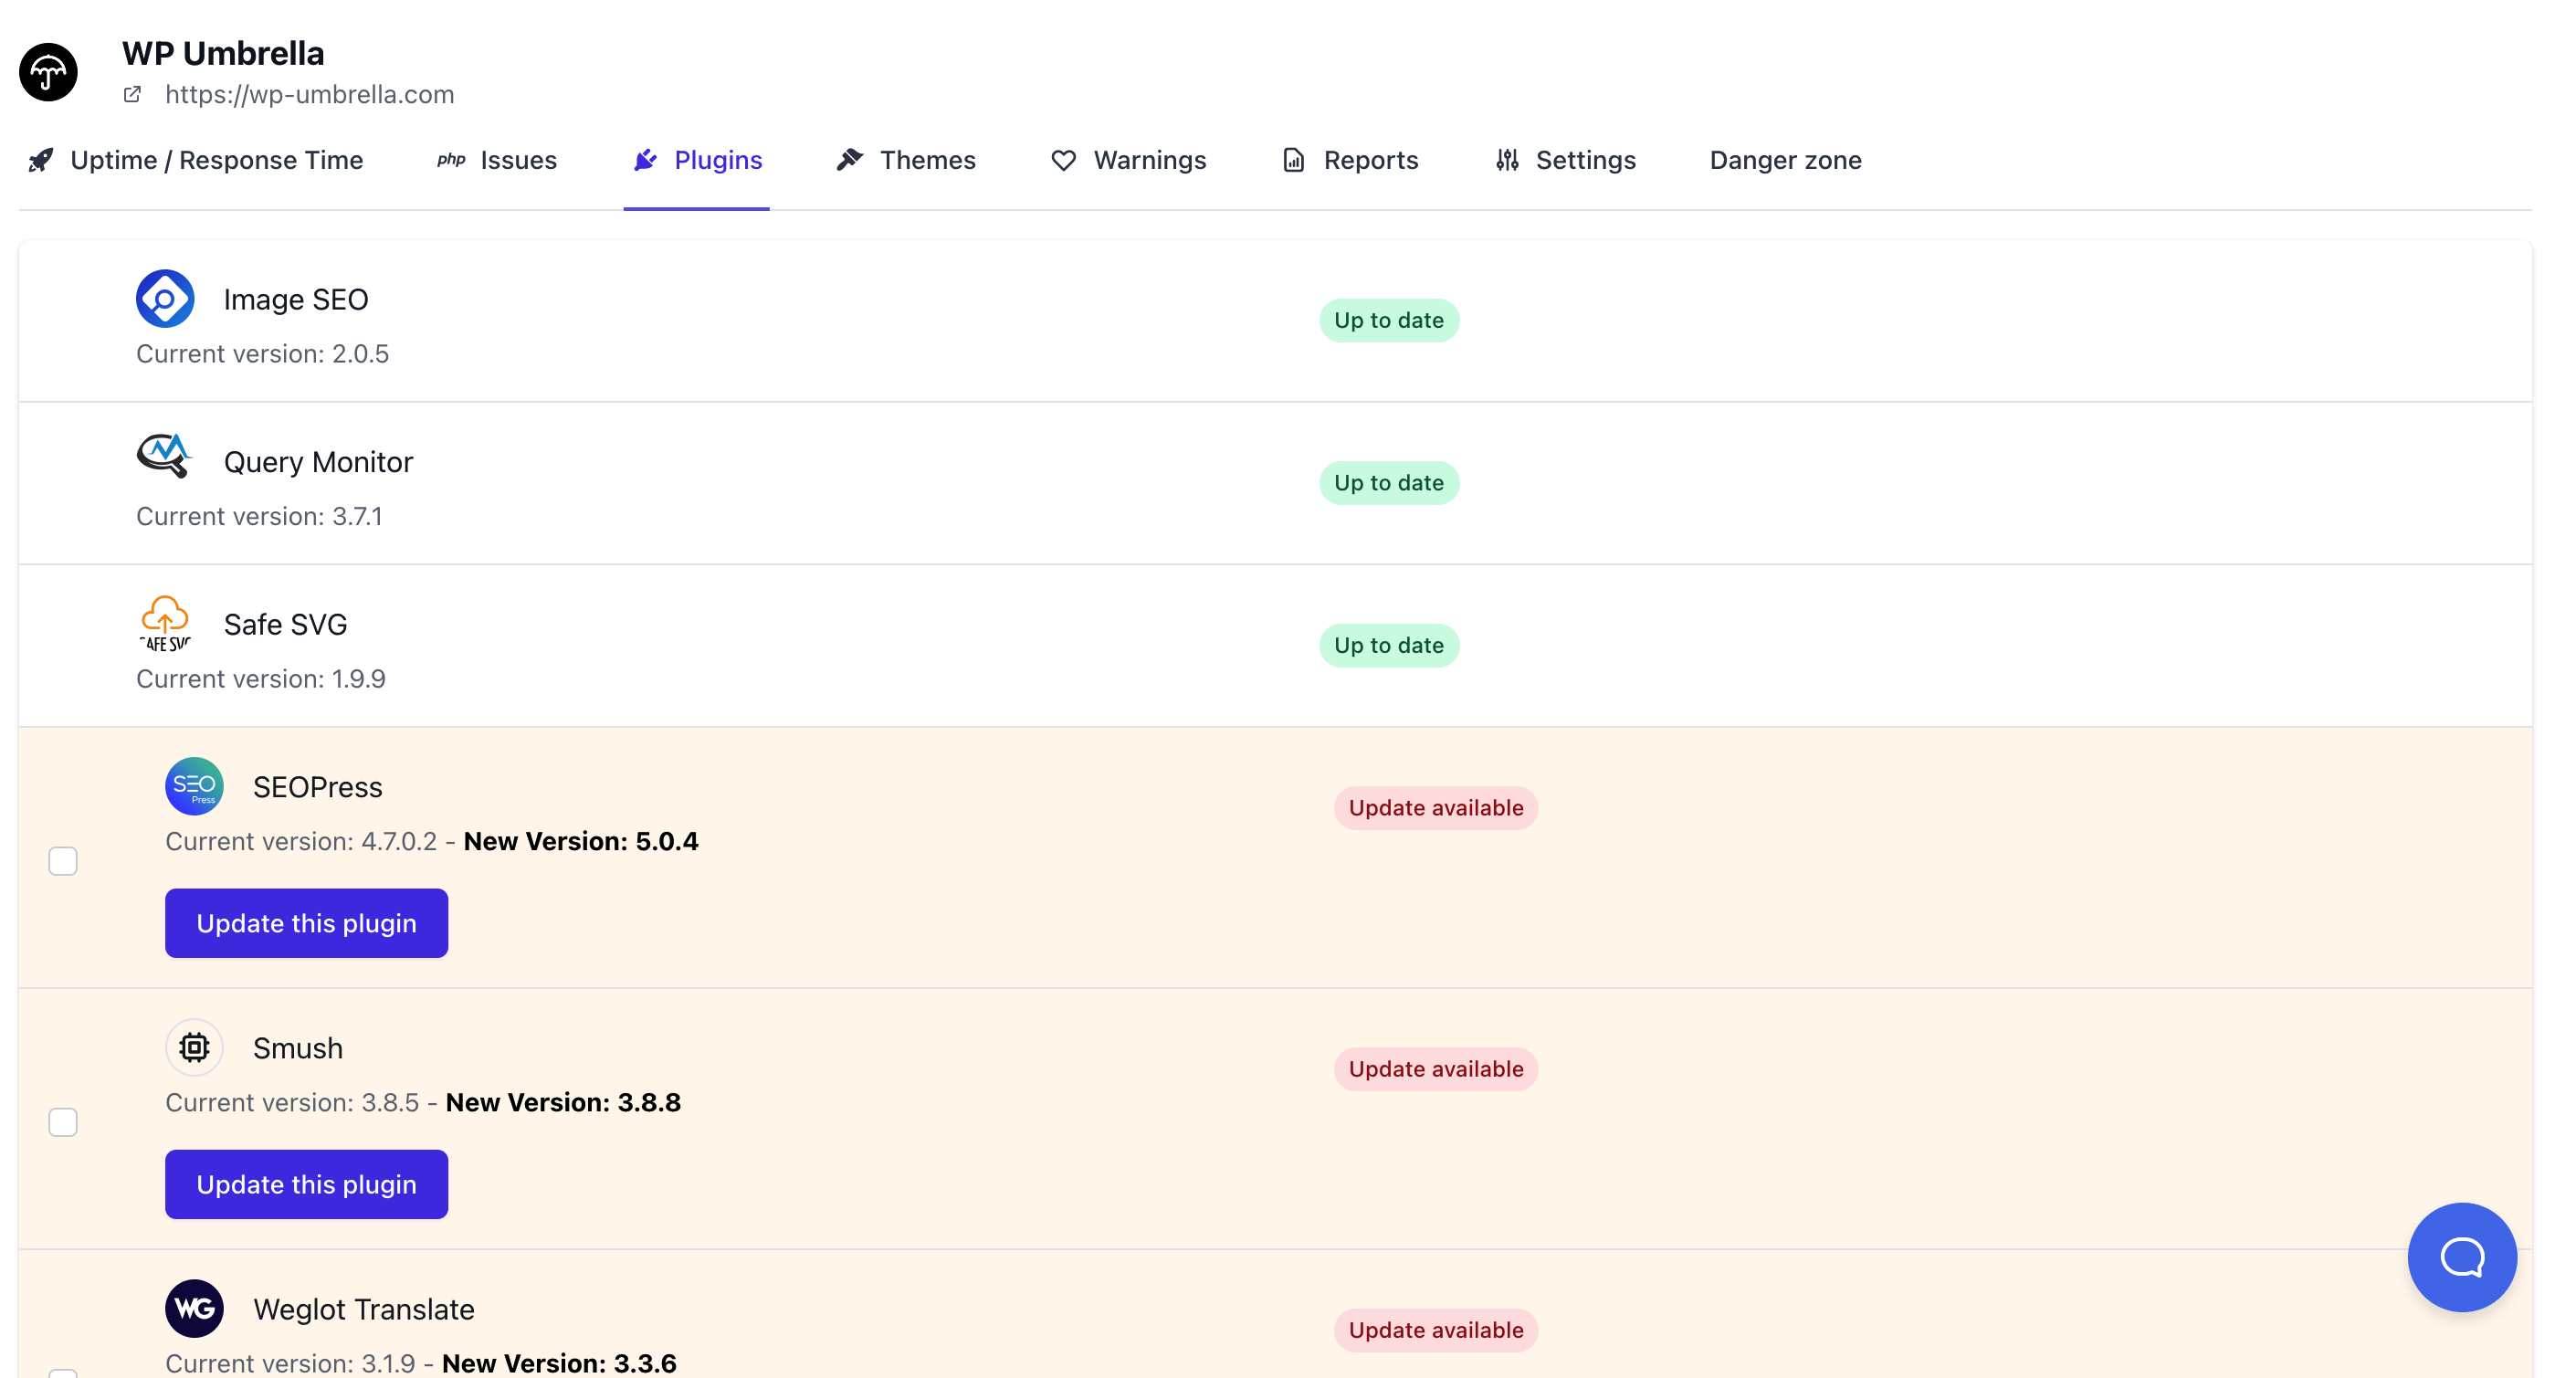Image resolution: width=2576 pixels, height=1378 pixels.
Task: Open the https://wp-umbrella.com link
Action: tap(310, 95)
